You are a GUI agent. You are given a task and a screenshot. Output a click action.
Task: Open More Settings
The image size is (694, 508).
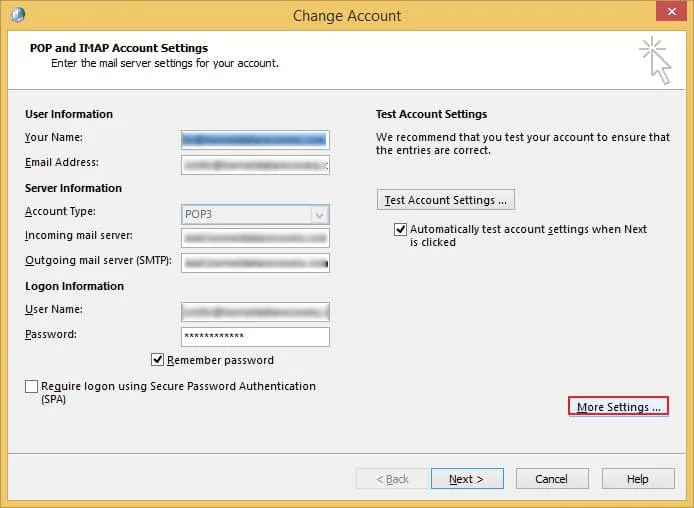click(618, 407)
